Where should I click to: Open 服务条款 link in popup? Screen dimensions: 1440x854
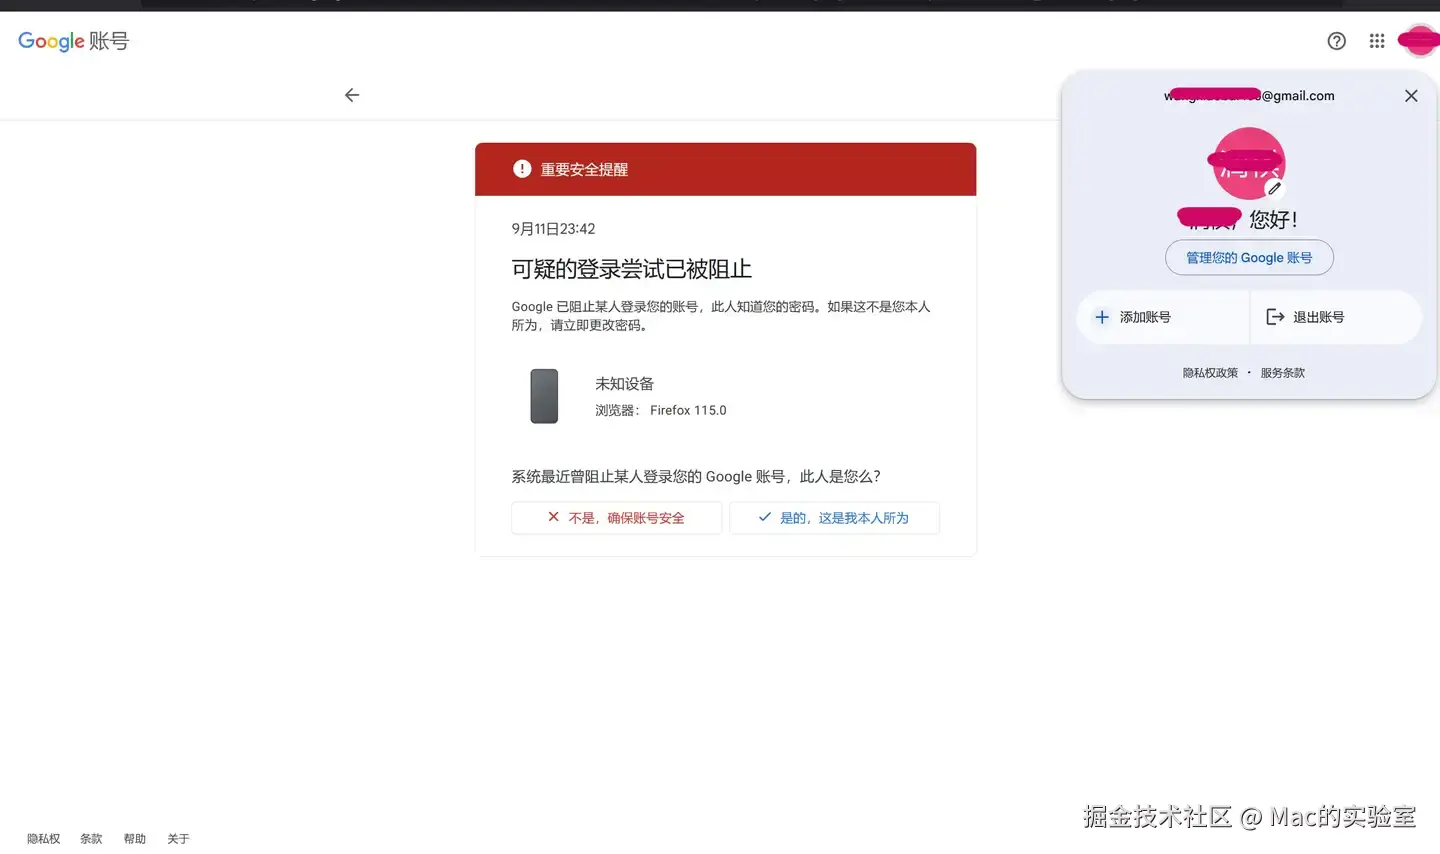[x=1282, y=373]
